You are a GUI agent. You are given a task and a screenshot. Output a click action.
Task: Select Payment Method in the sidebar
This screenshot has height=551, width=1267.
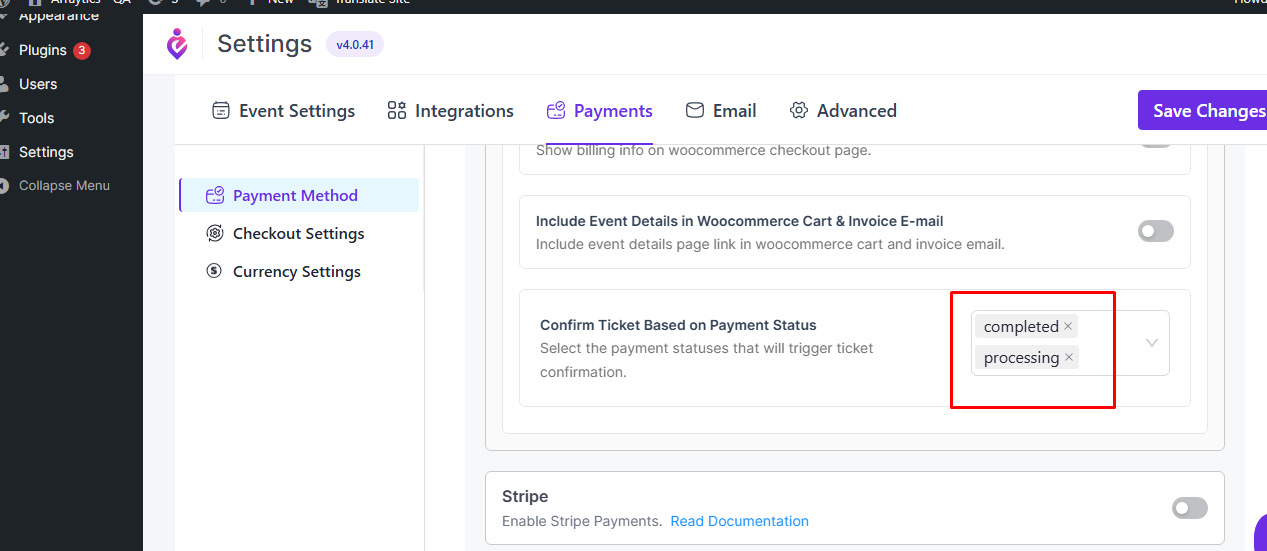295,196
